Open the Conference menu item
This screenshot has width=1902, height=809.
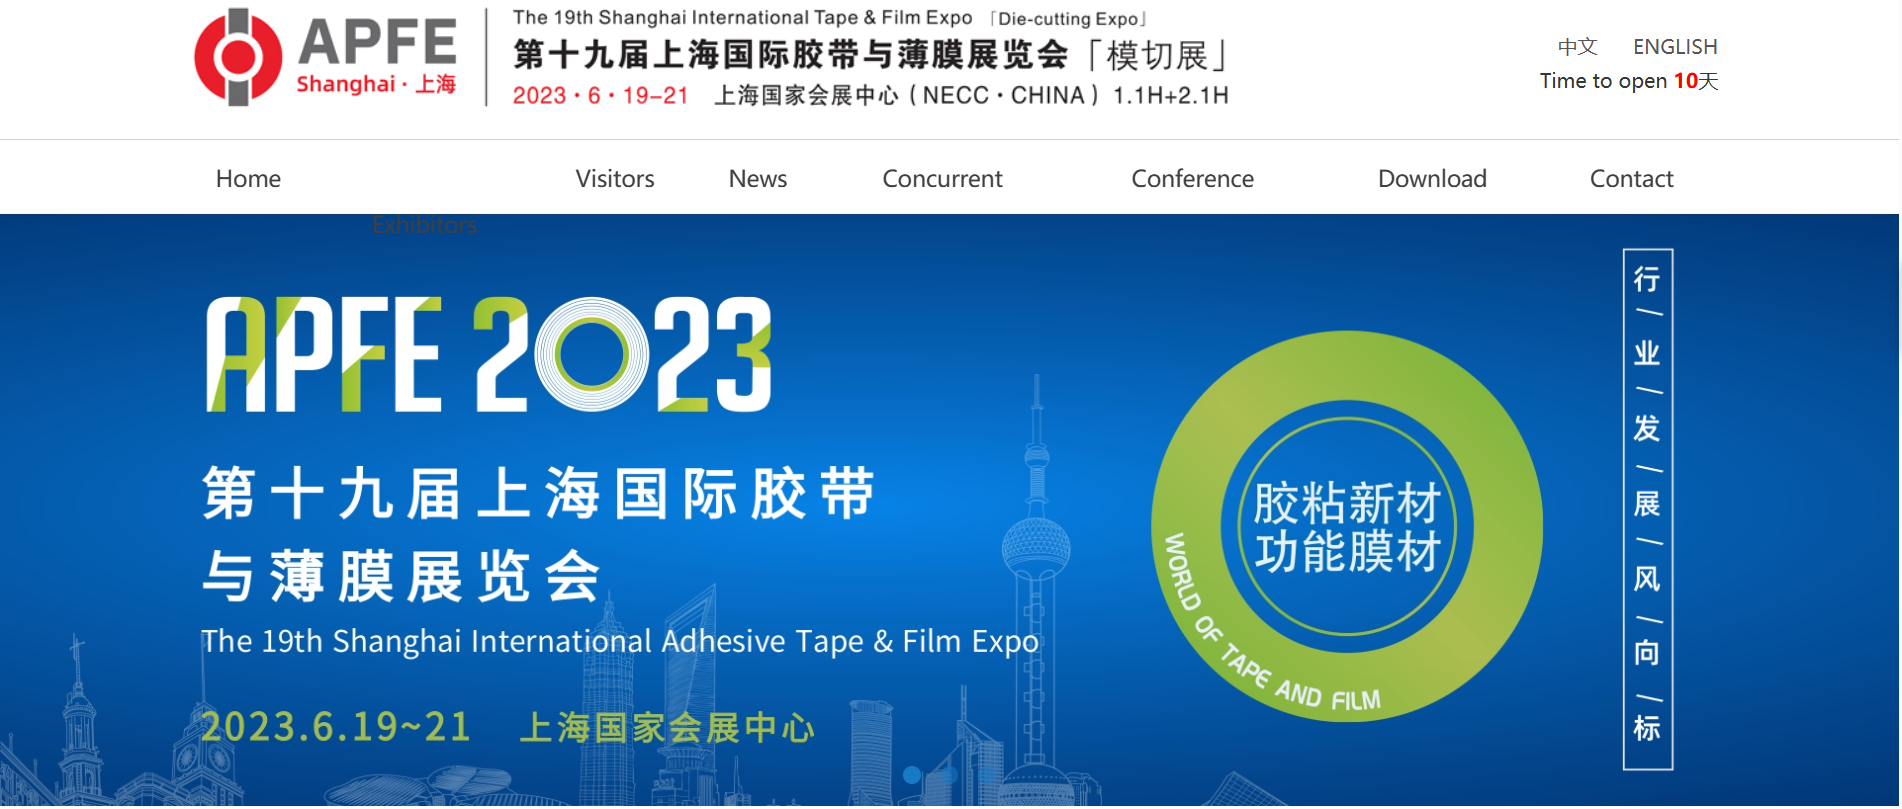coord(1192,178)
